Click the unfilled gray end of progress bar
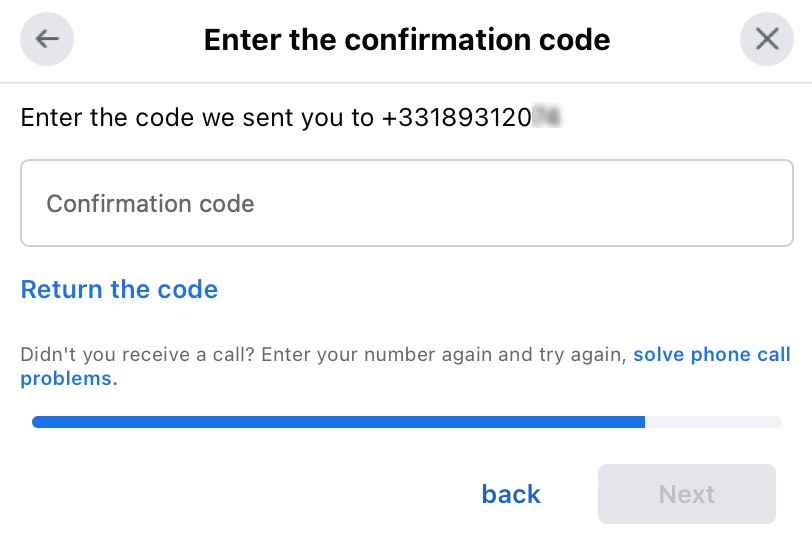The width and height of the screenshot is (812, 540). click(x=714, y=422)
